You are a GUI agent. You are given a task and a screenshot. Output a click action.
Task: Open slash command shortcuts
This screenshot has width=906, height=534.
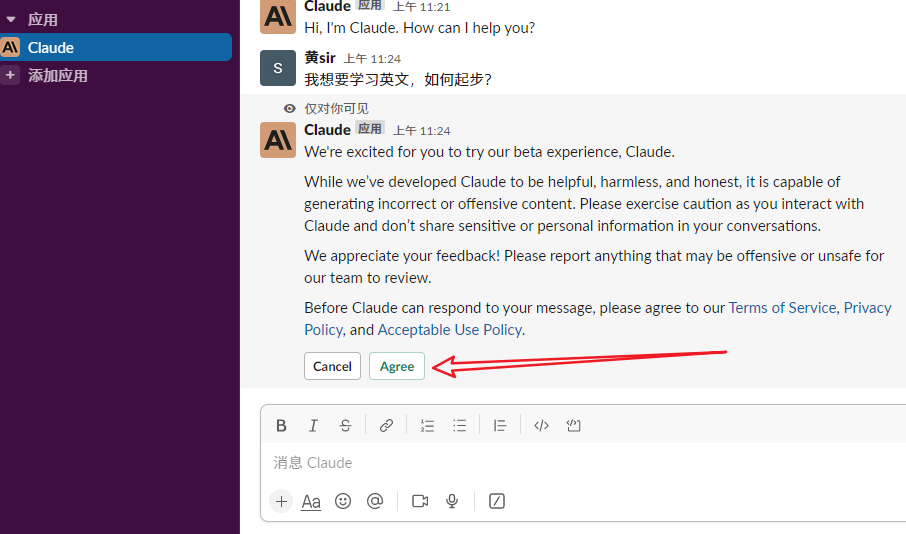coord(497,501)
